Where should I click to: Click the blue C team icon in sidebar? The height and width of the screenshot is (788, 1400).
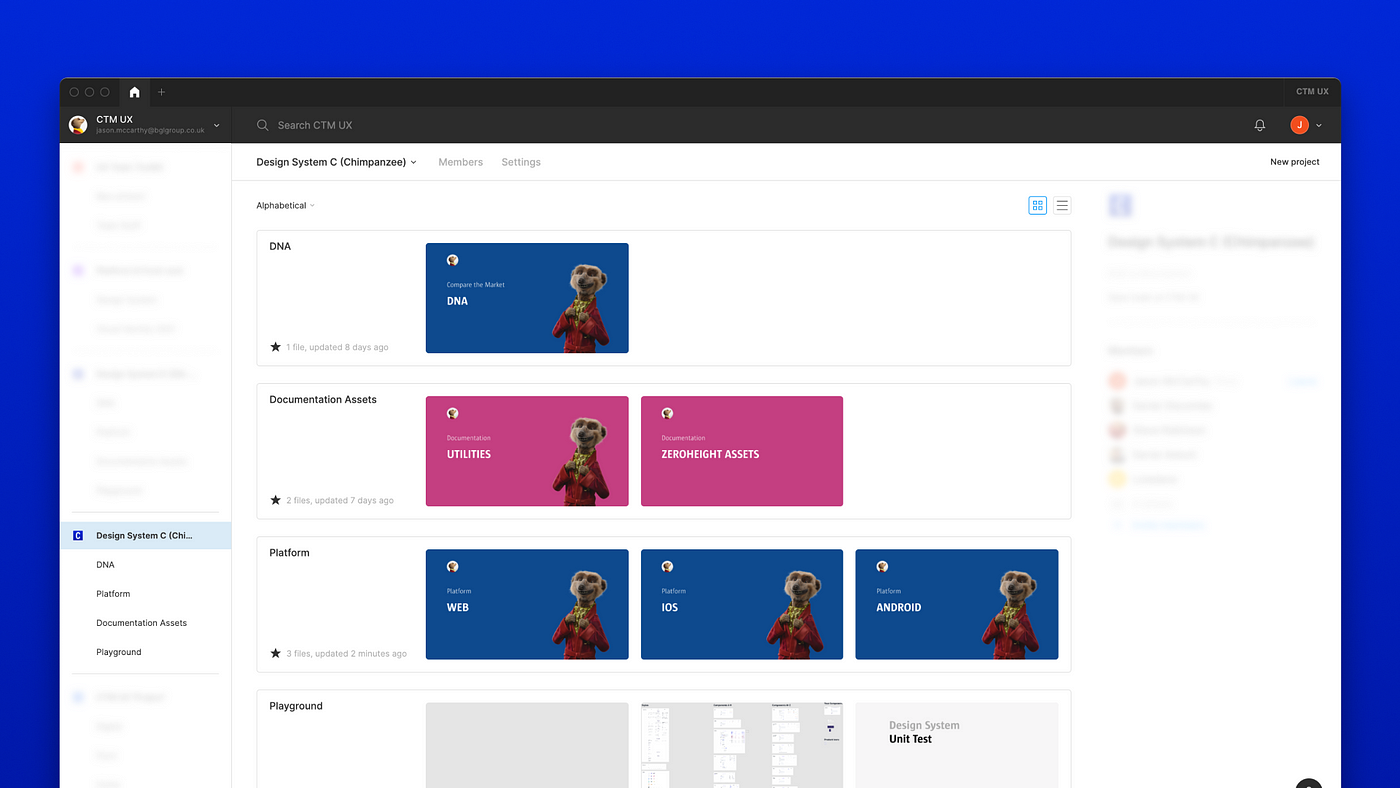click(x=78, y=535)
